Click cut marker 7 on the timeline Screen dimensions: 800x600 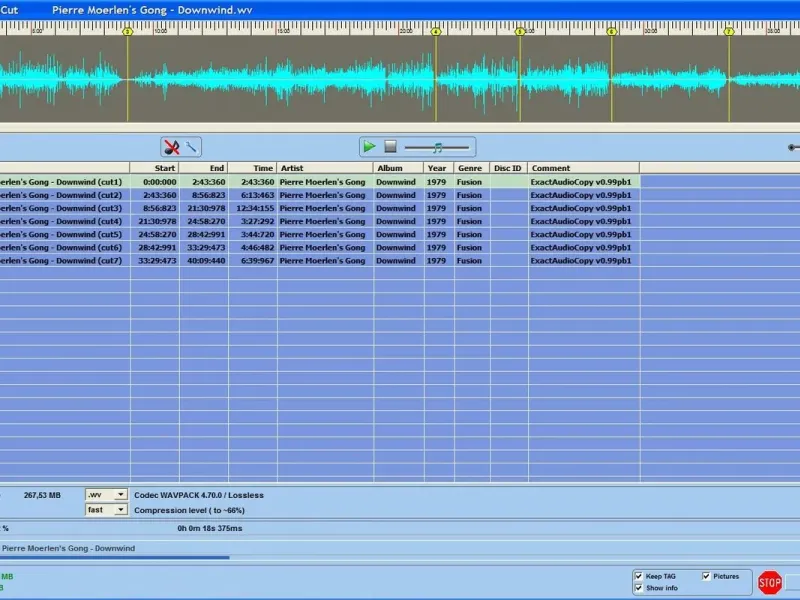[729, 32]
